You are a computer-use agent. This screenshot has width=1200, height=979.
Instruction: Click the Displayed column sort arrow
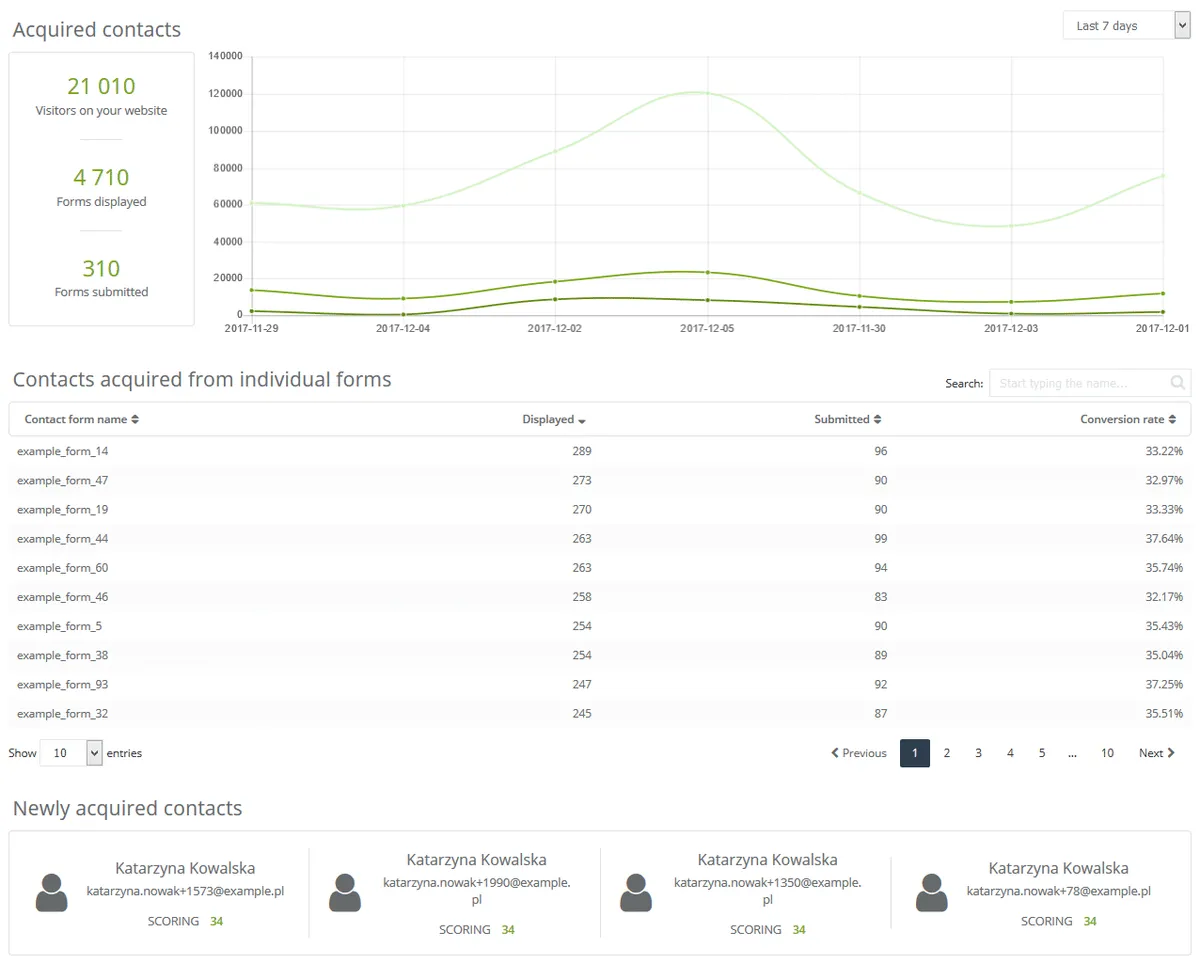click(582, 421)
